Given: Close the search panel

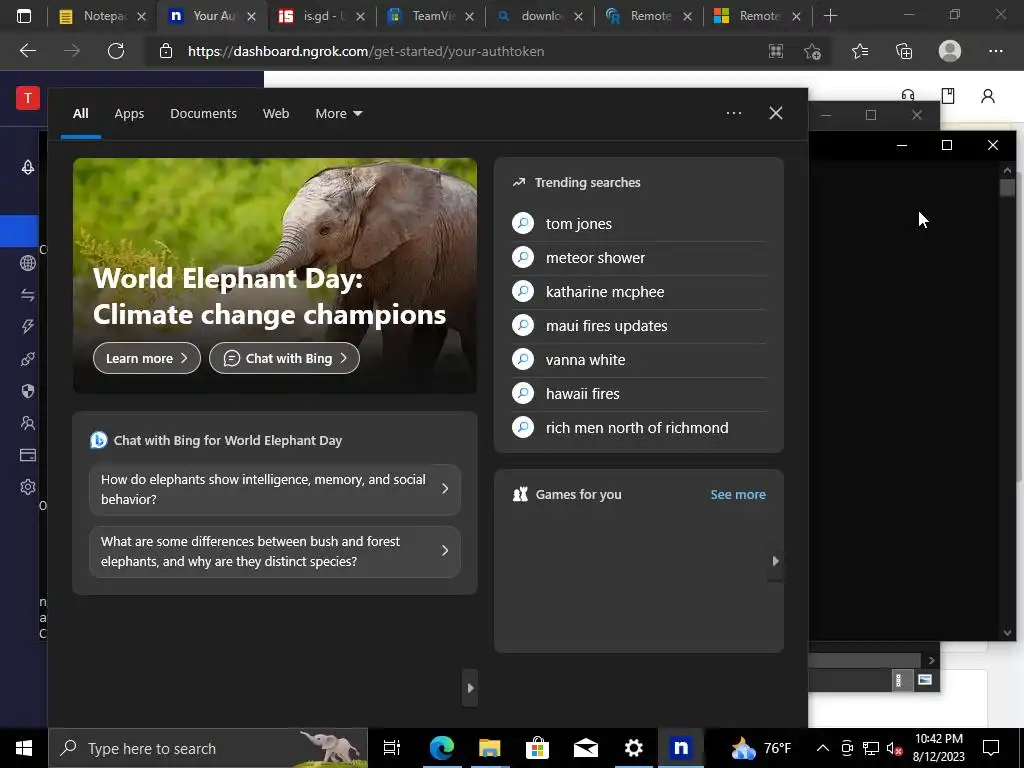Looking at the screenshot, I should coord(775,113).
